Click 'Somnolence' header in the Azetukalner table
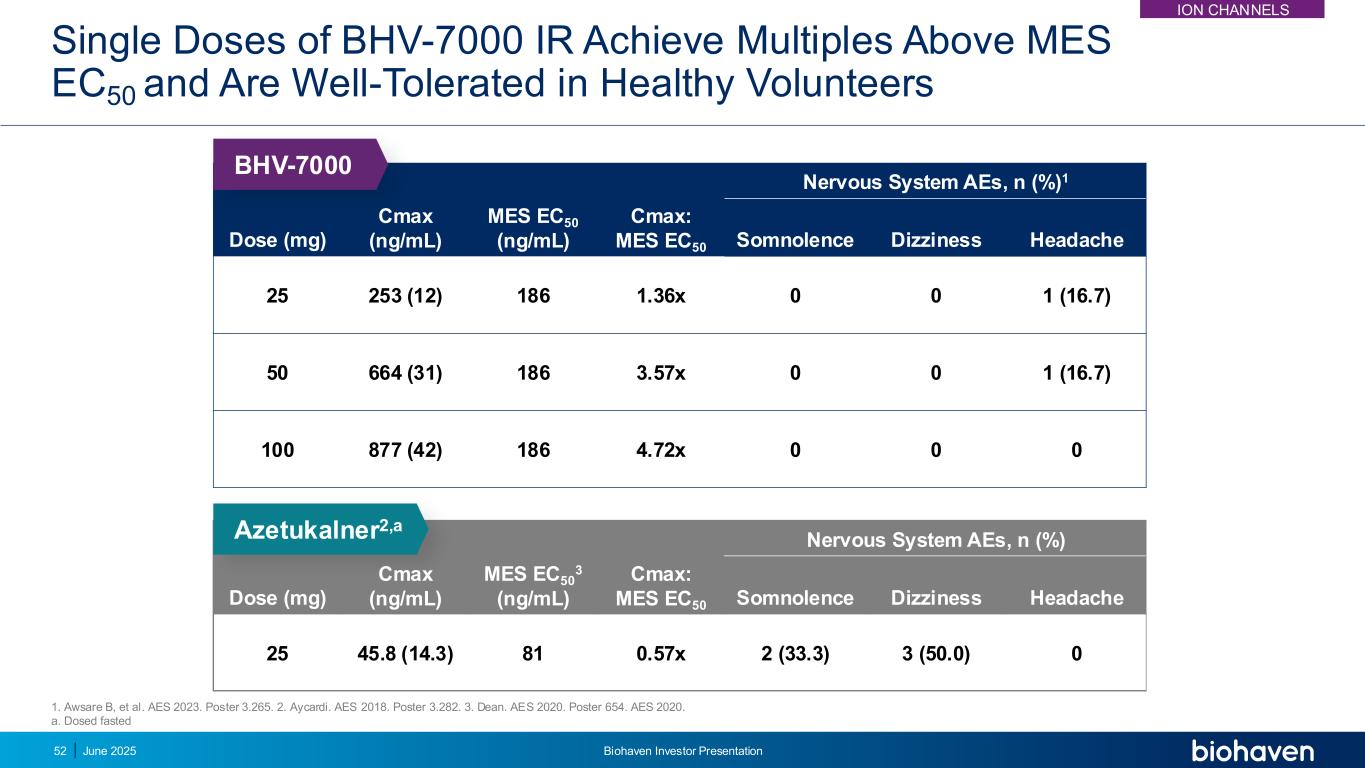Image resolution: width=1365 pixels, height=768 pixels. [795, 598]
